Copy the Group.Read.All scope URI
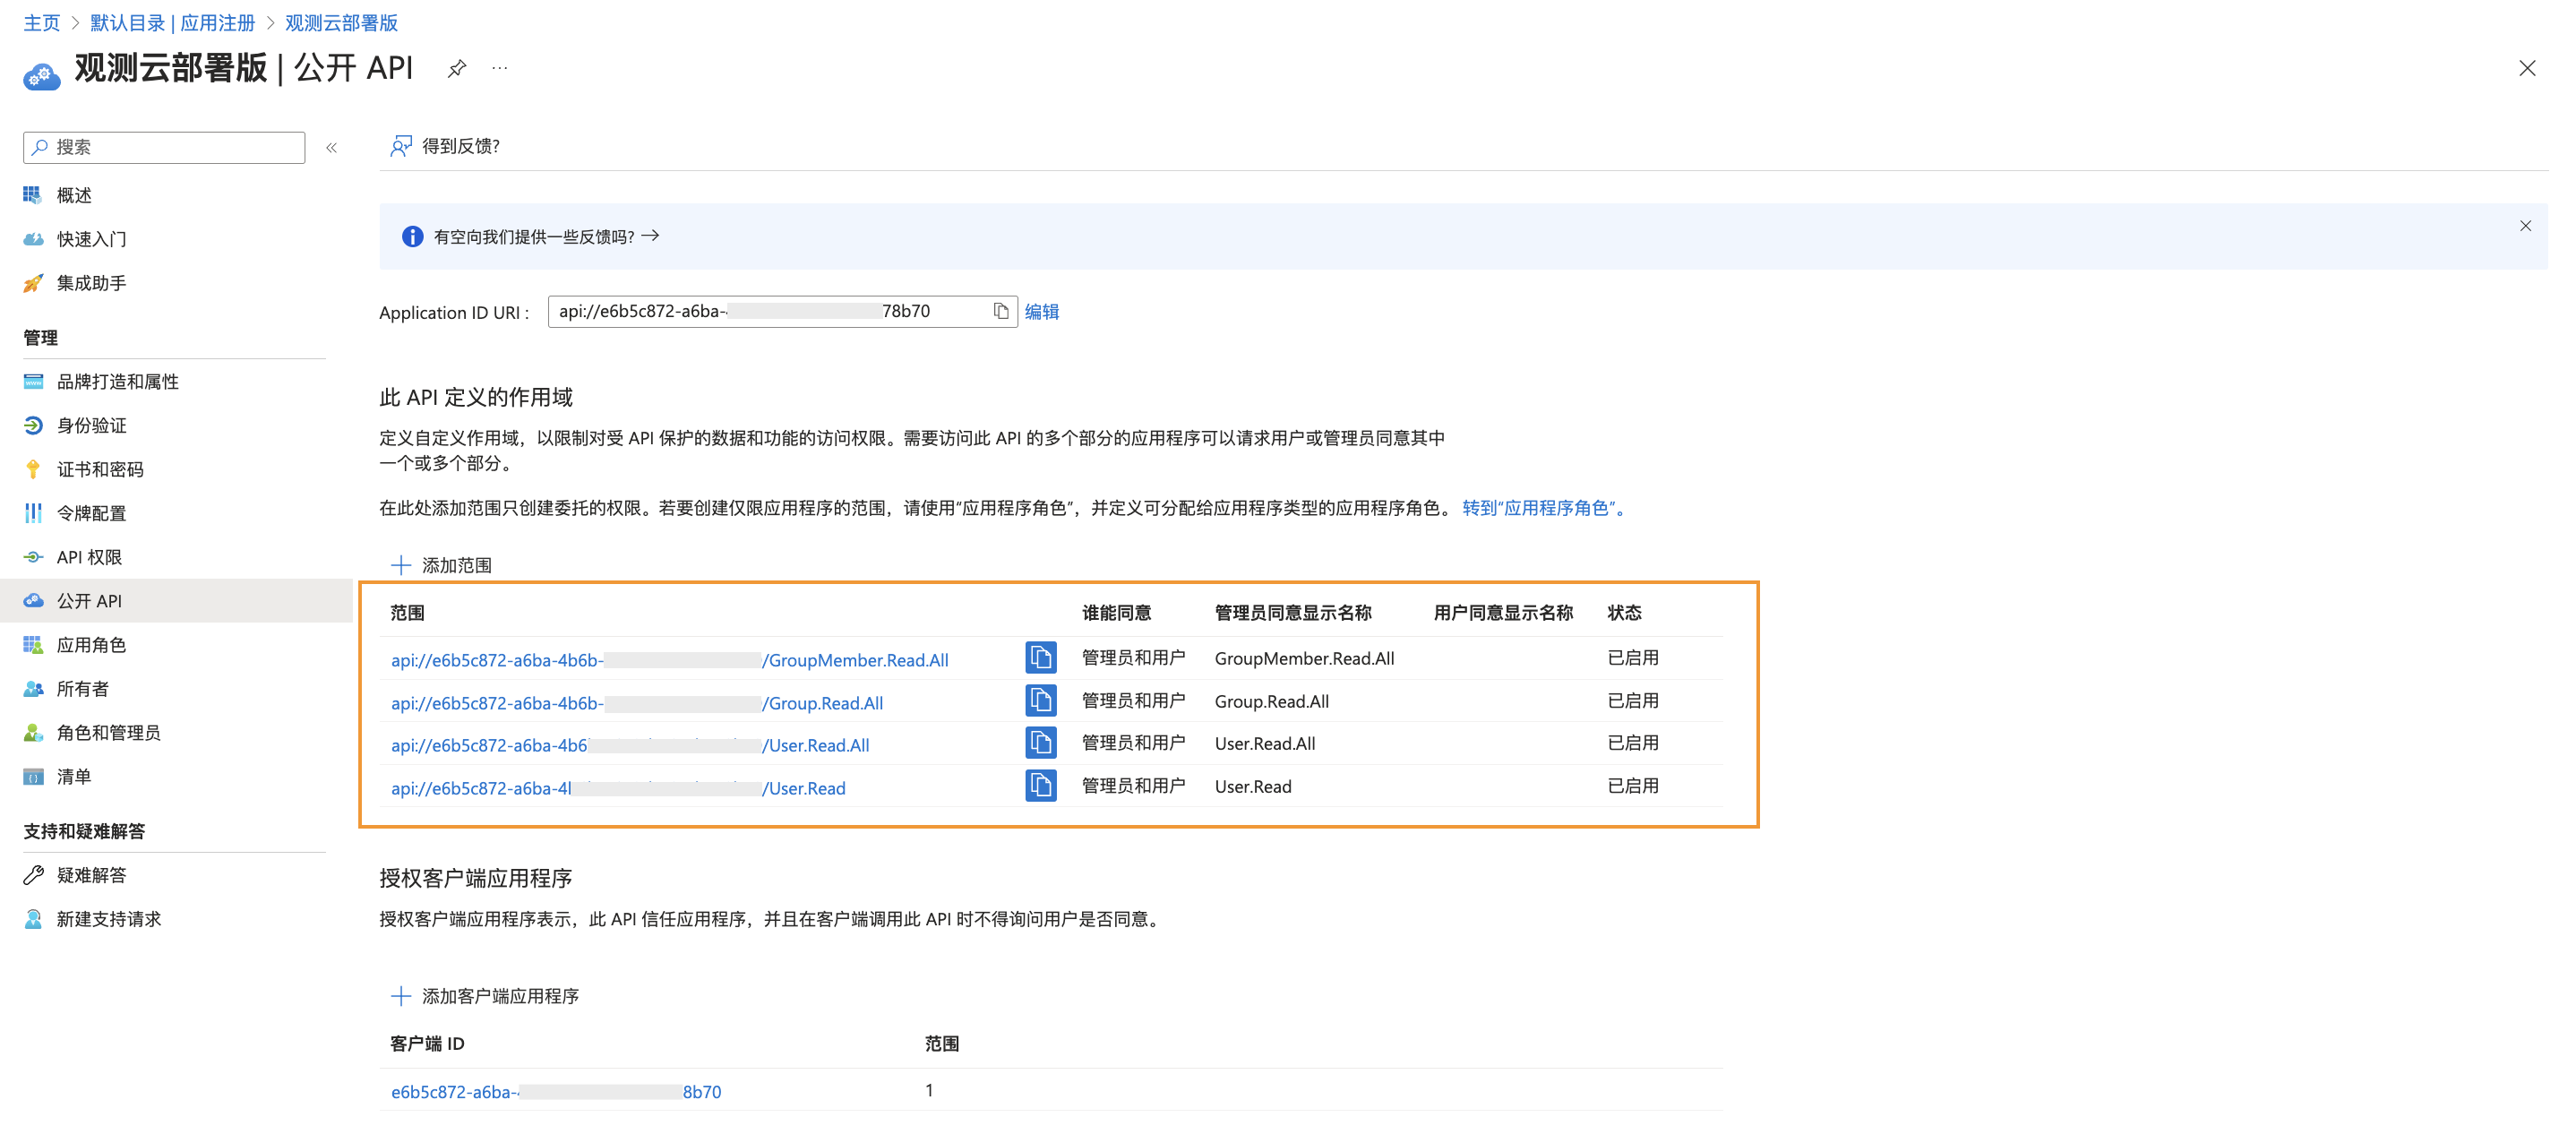This screenshot has width=2576, height=1143. pos(1040,701)
